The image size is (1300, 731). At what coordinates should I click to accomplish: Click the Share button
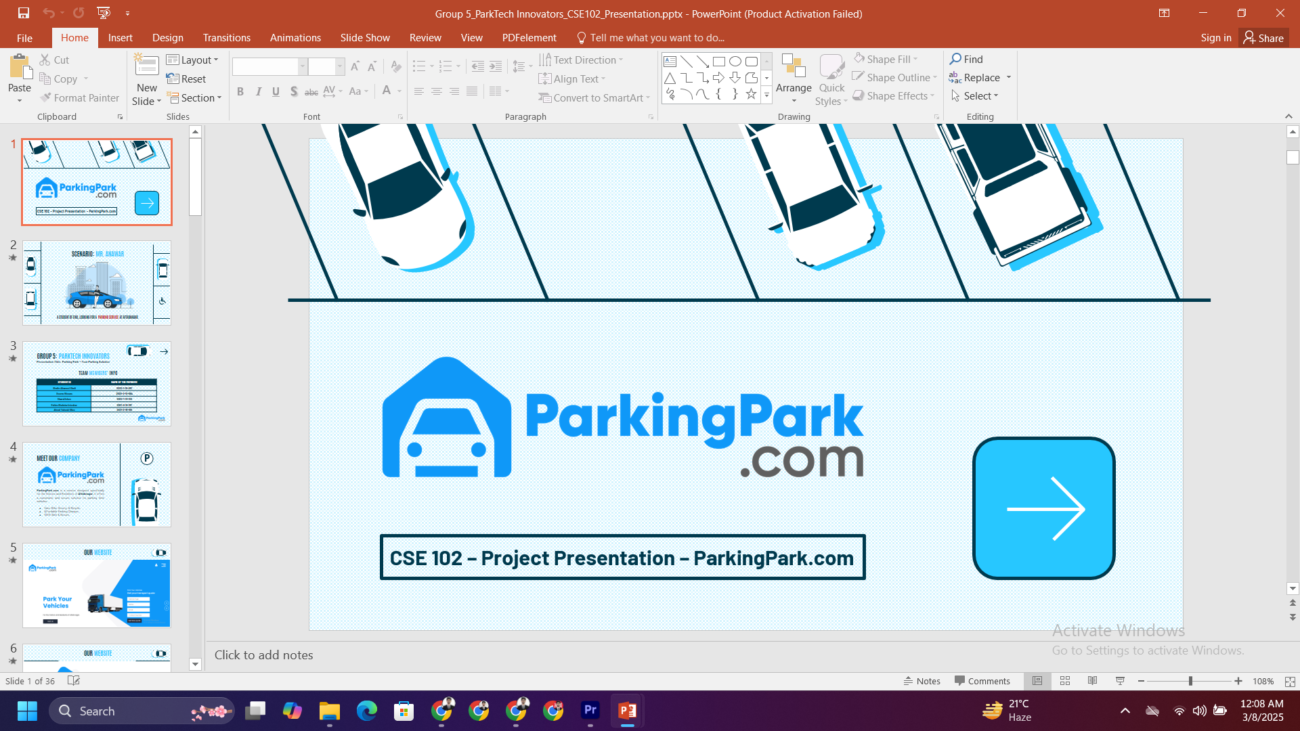[1264, 38]
